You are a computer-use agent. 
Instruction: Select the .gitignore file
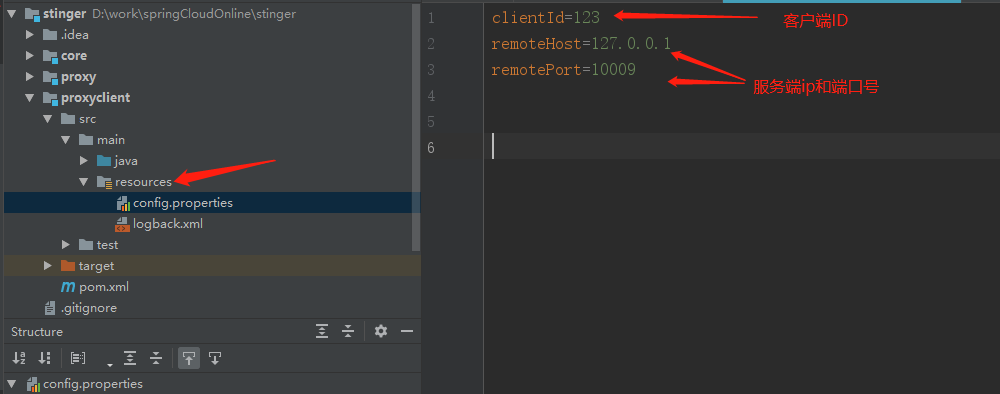[x=88, y=308]
